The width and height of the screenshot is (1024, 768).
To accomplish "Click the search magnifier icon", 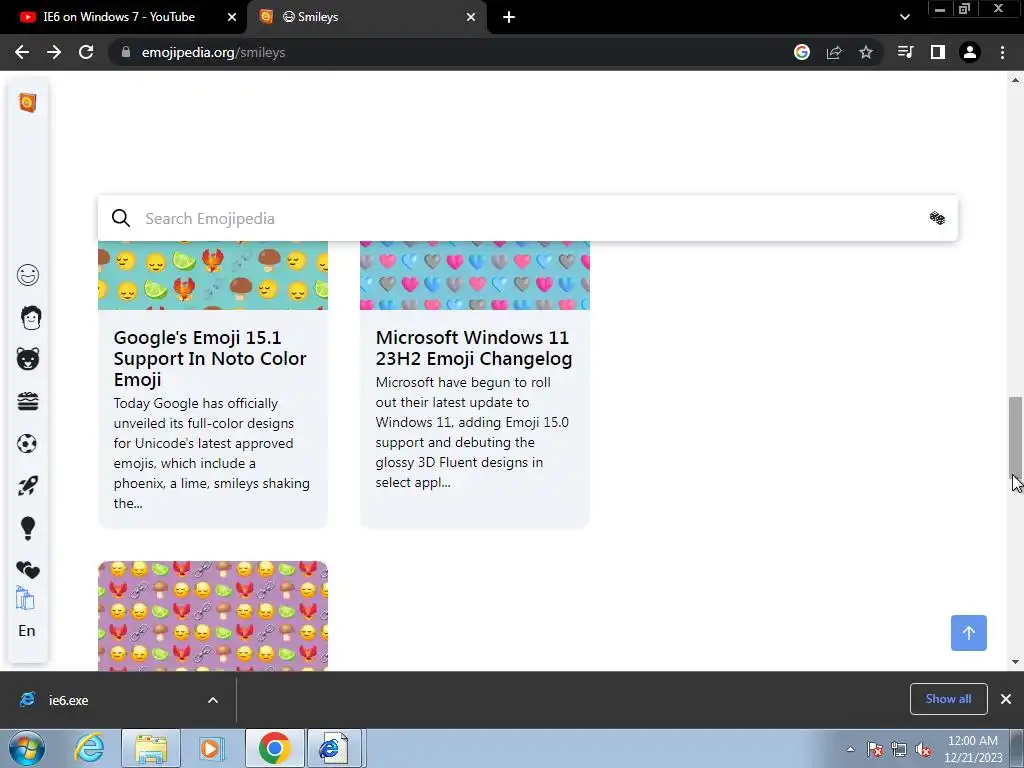I will click(121, 218).
